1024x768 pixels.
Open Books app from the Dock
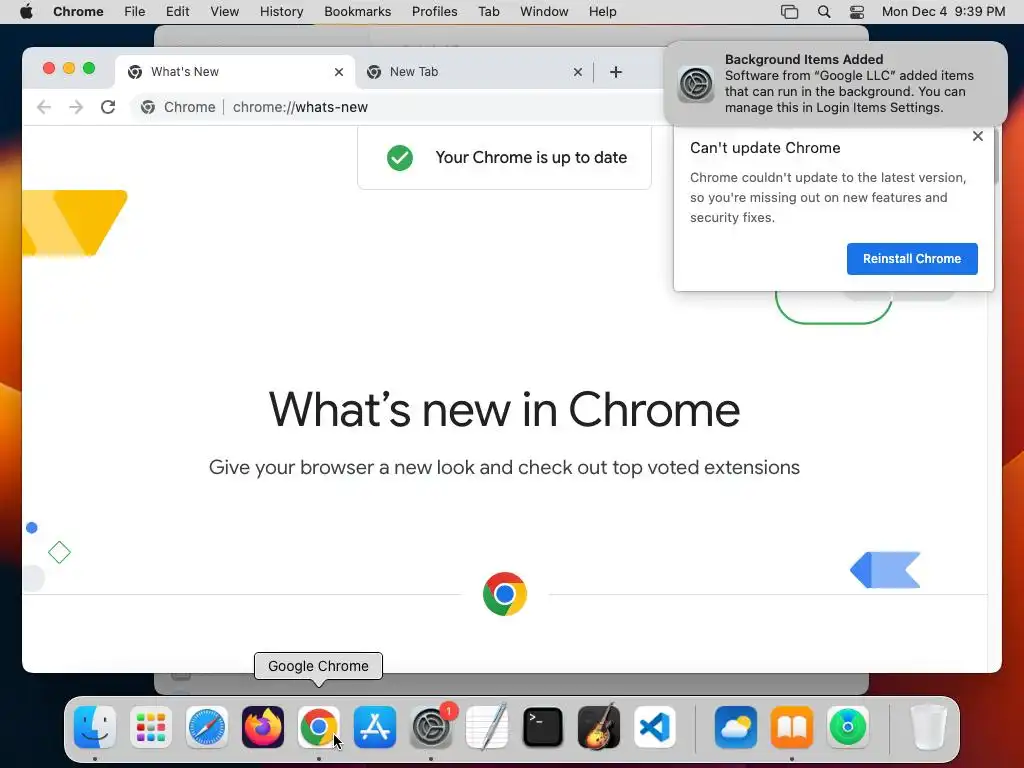coord(792,727)
